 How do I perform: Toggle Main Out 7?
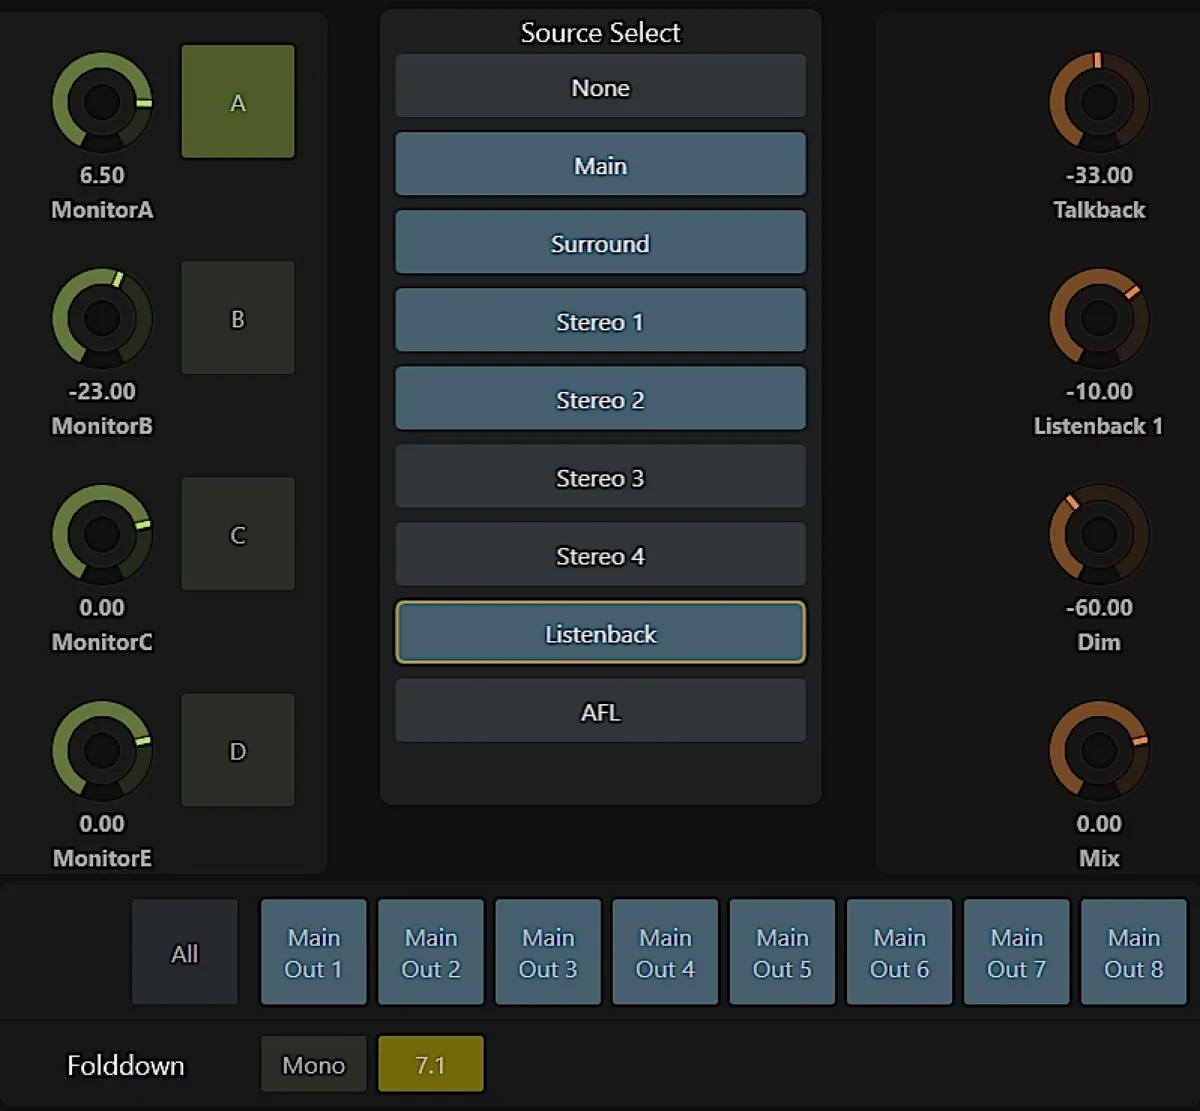[1016, 952]
